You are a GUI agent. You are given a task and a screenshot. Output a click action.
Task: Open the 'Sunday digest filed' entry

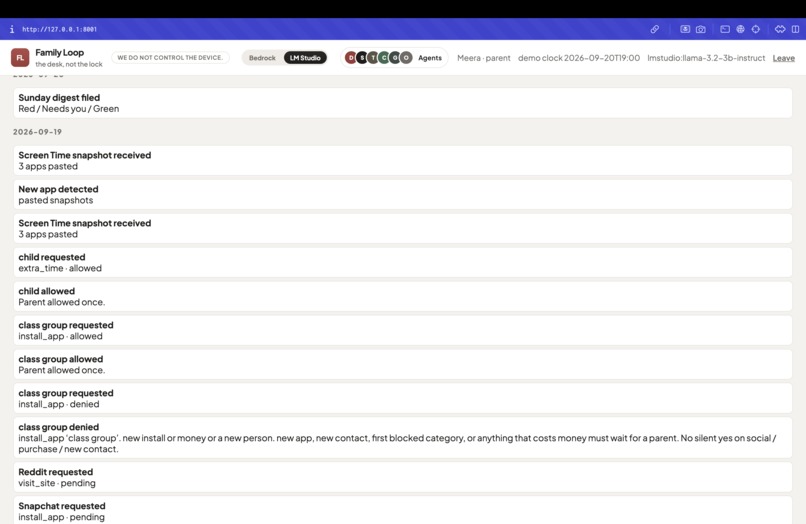click(x=402, y=103)
